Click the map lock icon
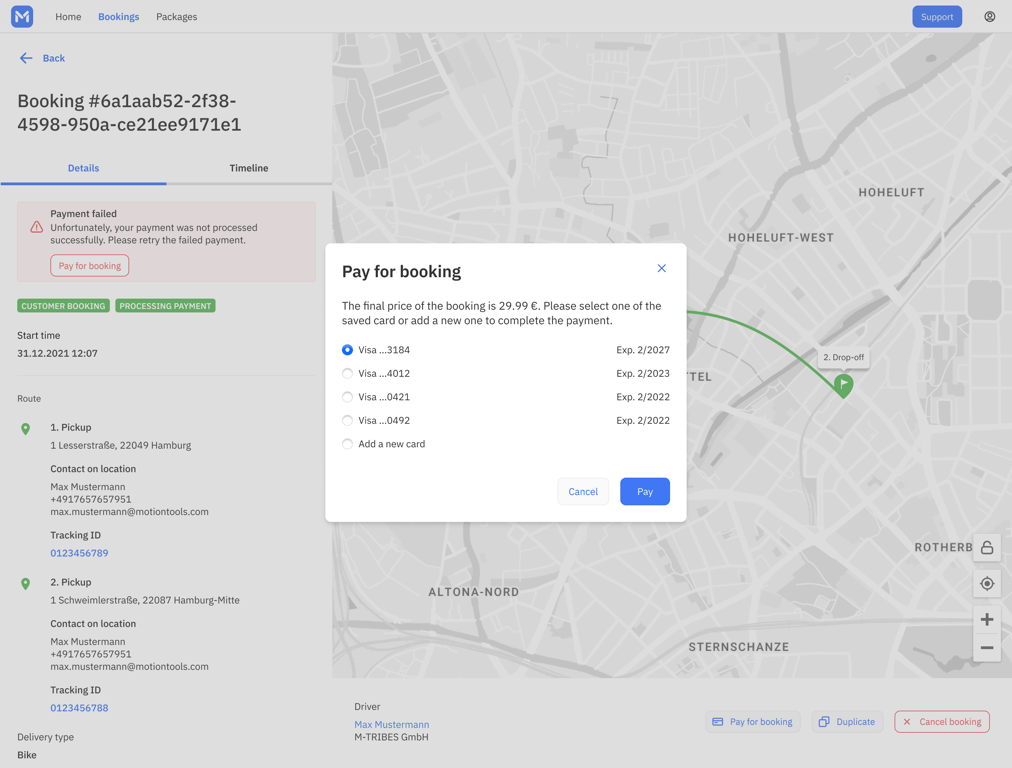The image size is (1012, 768). (987, 547)
